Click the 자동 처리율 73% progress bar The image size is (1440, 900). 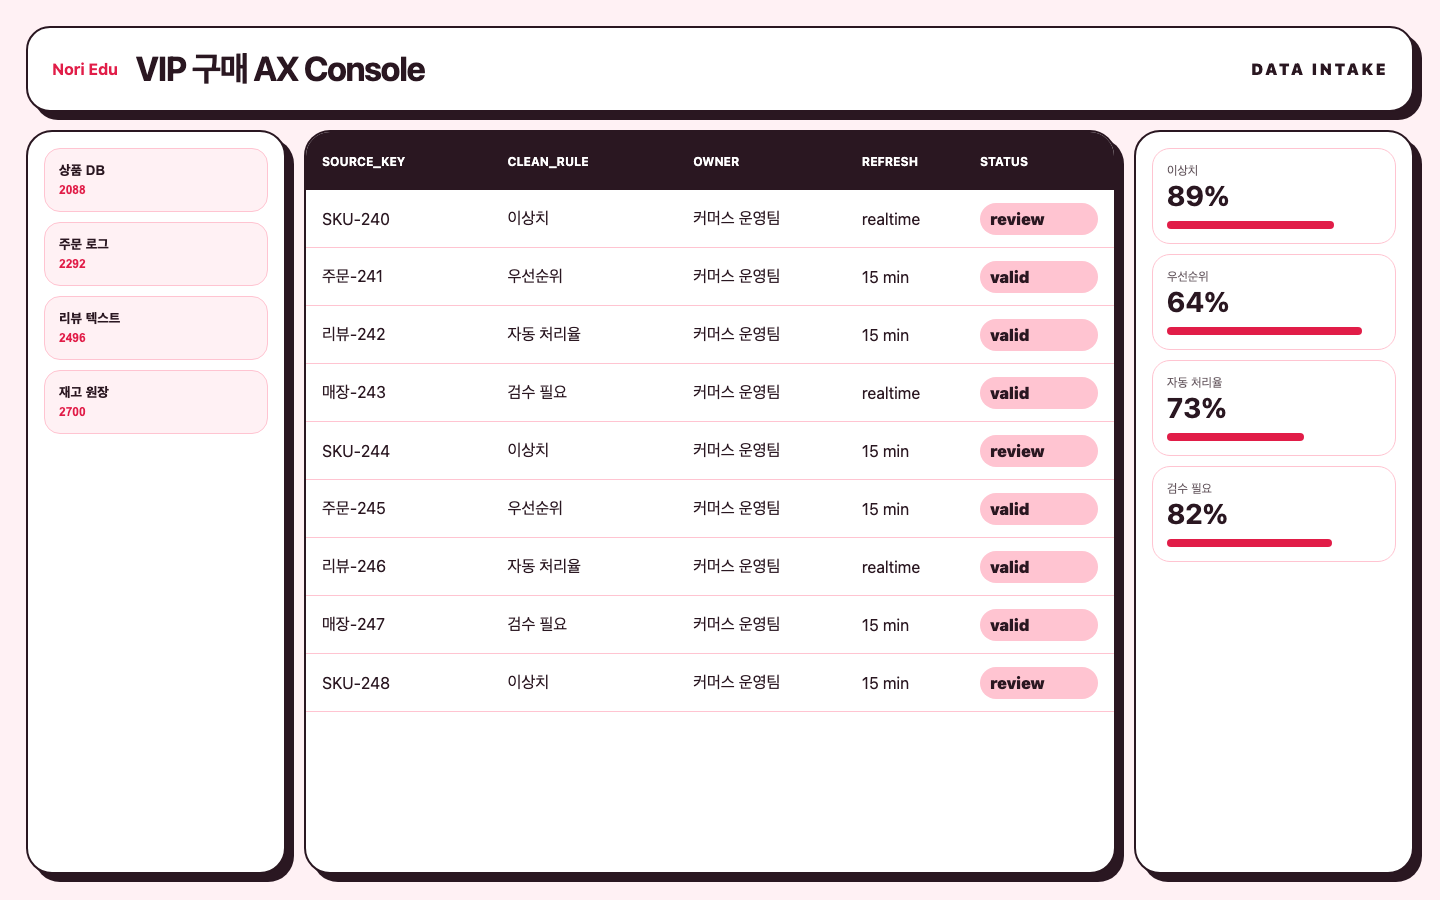(1235, 437)
